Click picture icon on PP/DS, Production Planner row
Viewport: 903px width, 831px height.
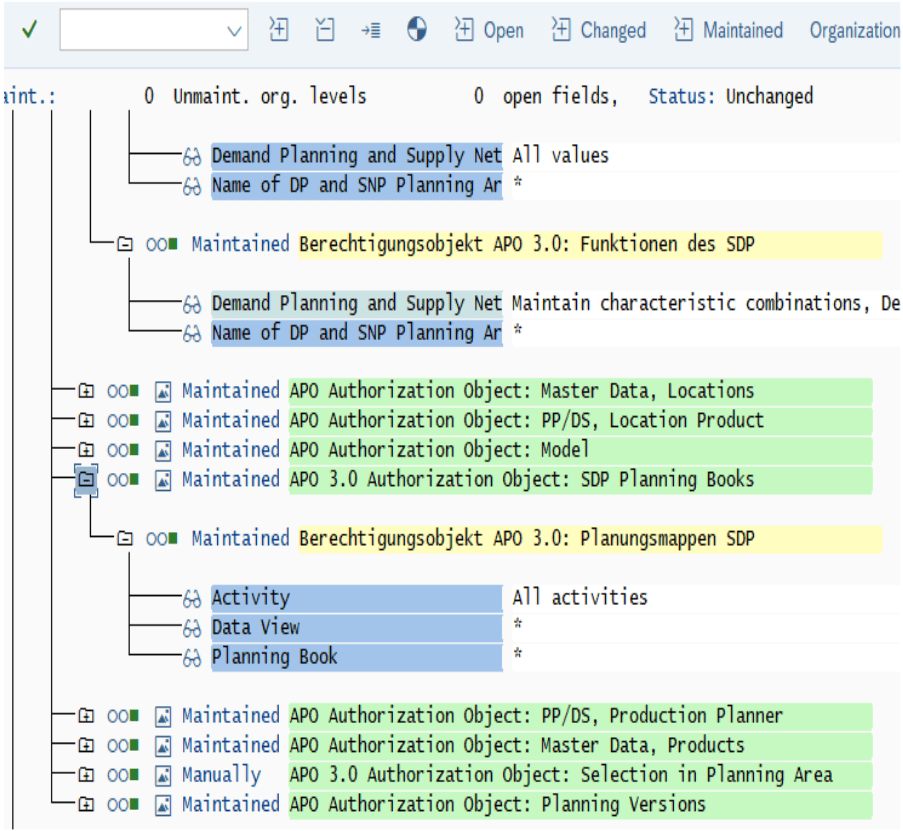point(163,716)
